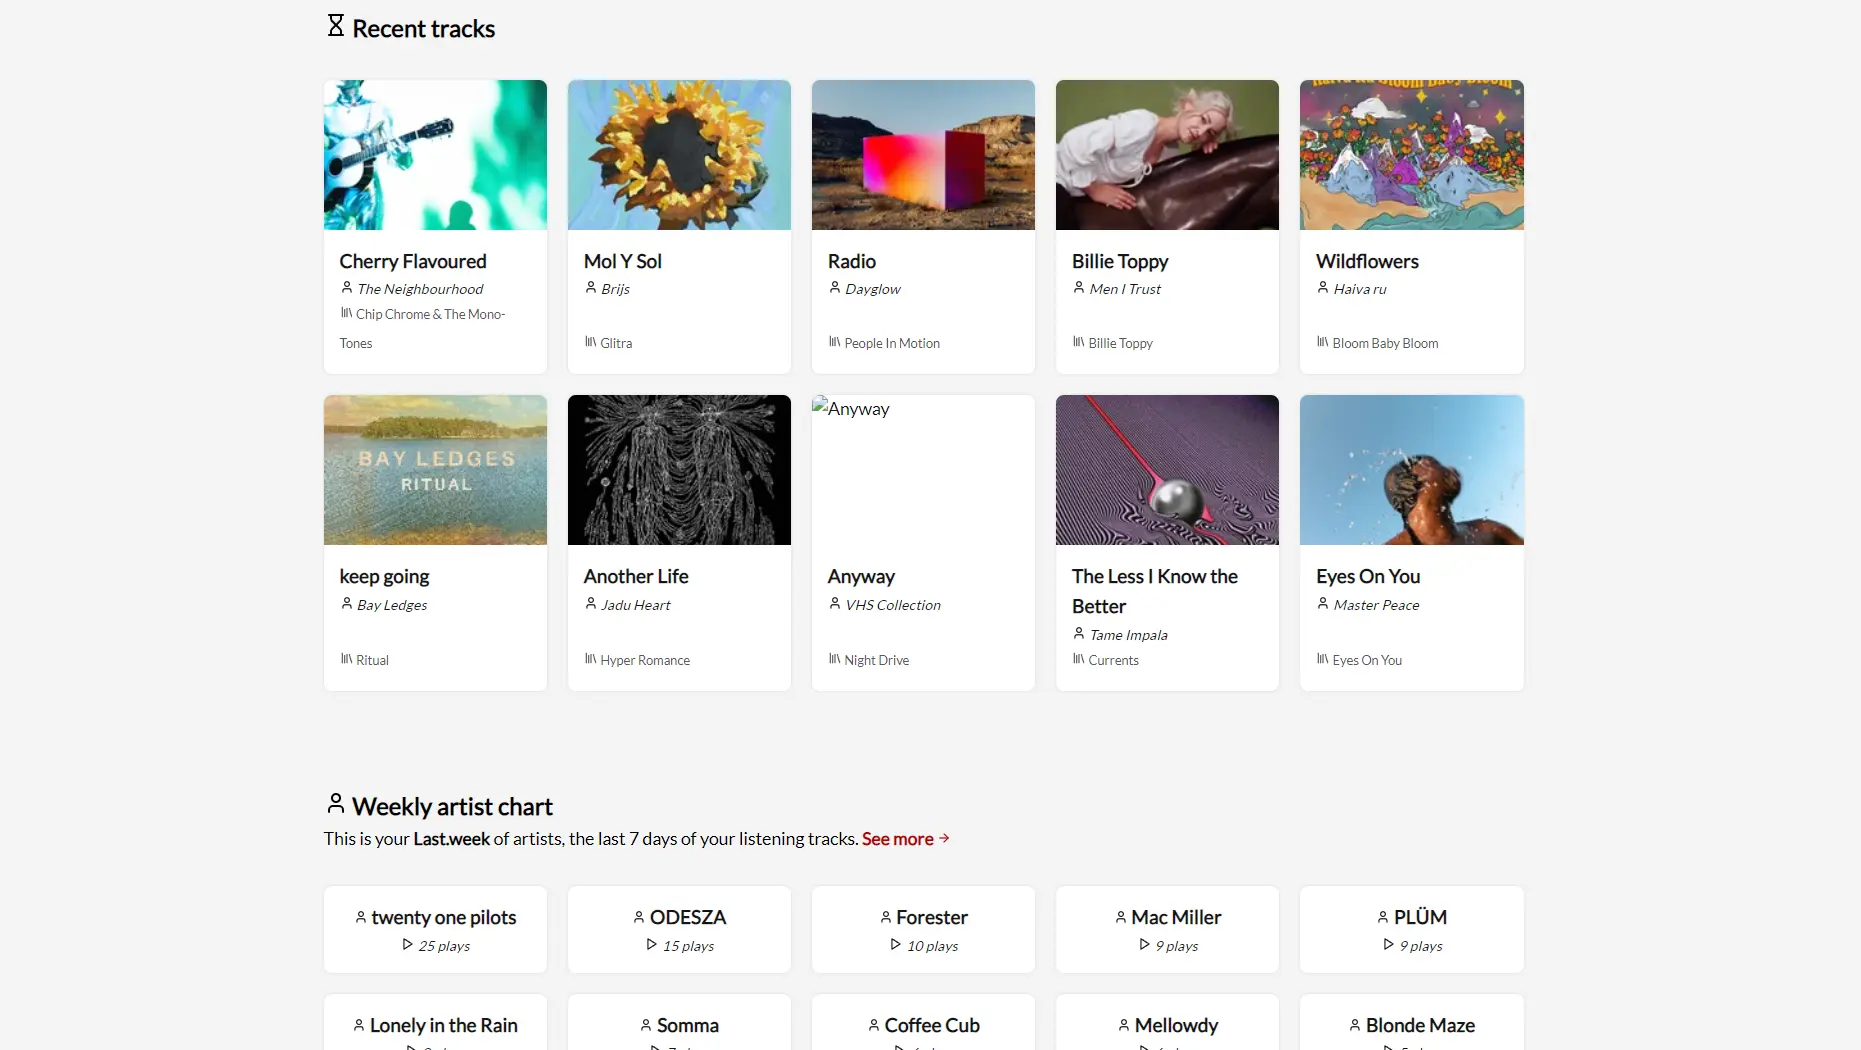Click the person icon beside Mac Miller
Screen dimensions: 1861x1050
[x=1121, y=917]
